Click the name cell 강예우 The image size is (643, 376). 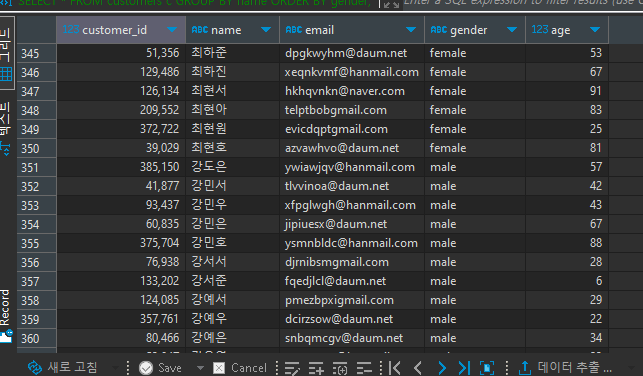tap(233, 319)
